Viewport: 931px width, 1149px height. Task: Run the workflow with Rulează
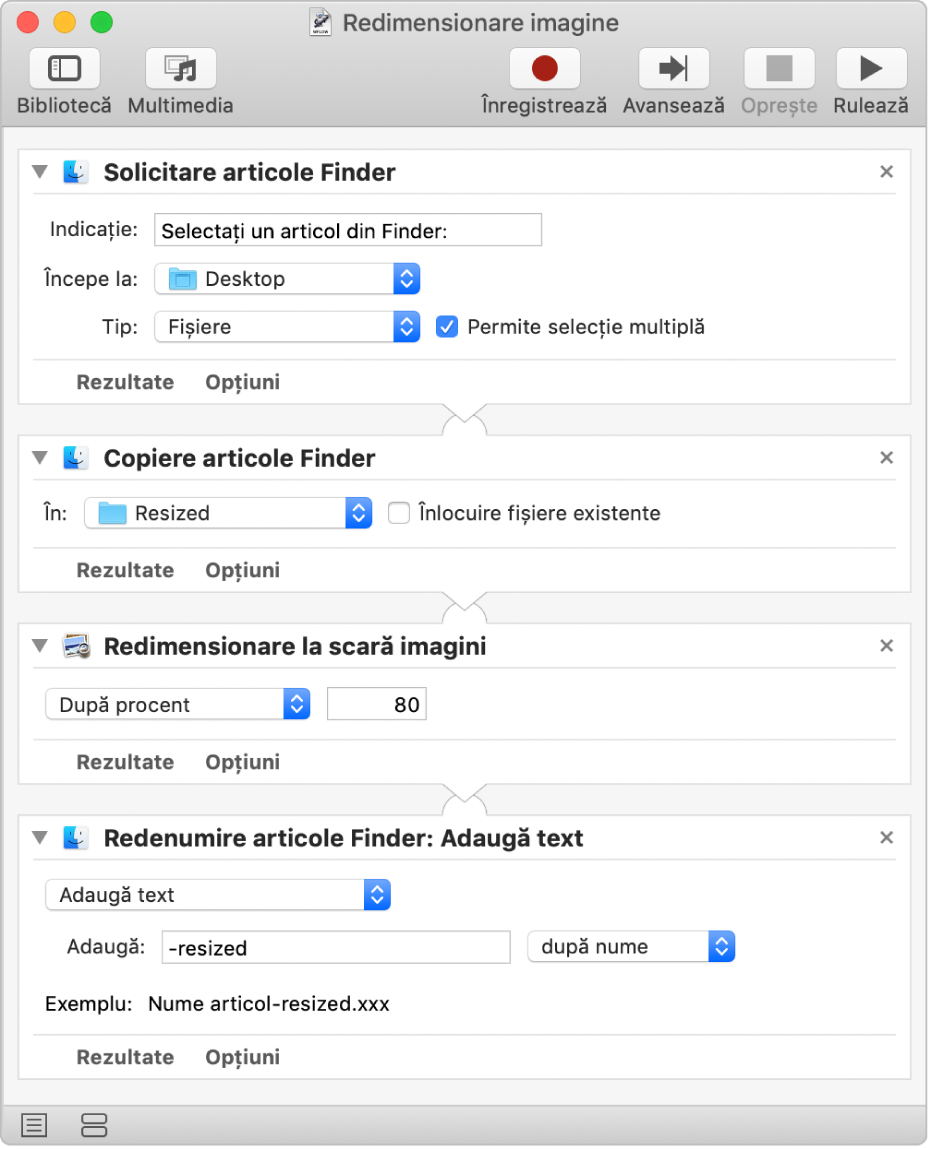click(x=870, y=69)
